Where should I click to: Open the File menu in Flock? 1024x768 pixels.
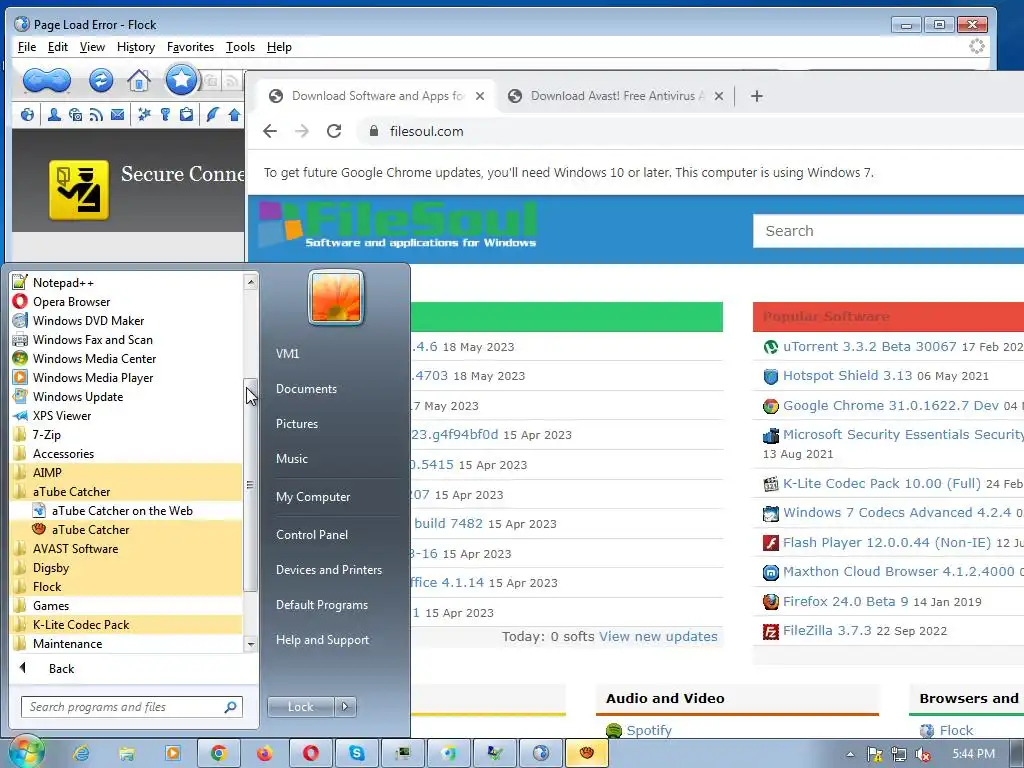click(27, 47)
